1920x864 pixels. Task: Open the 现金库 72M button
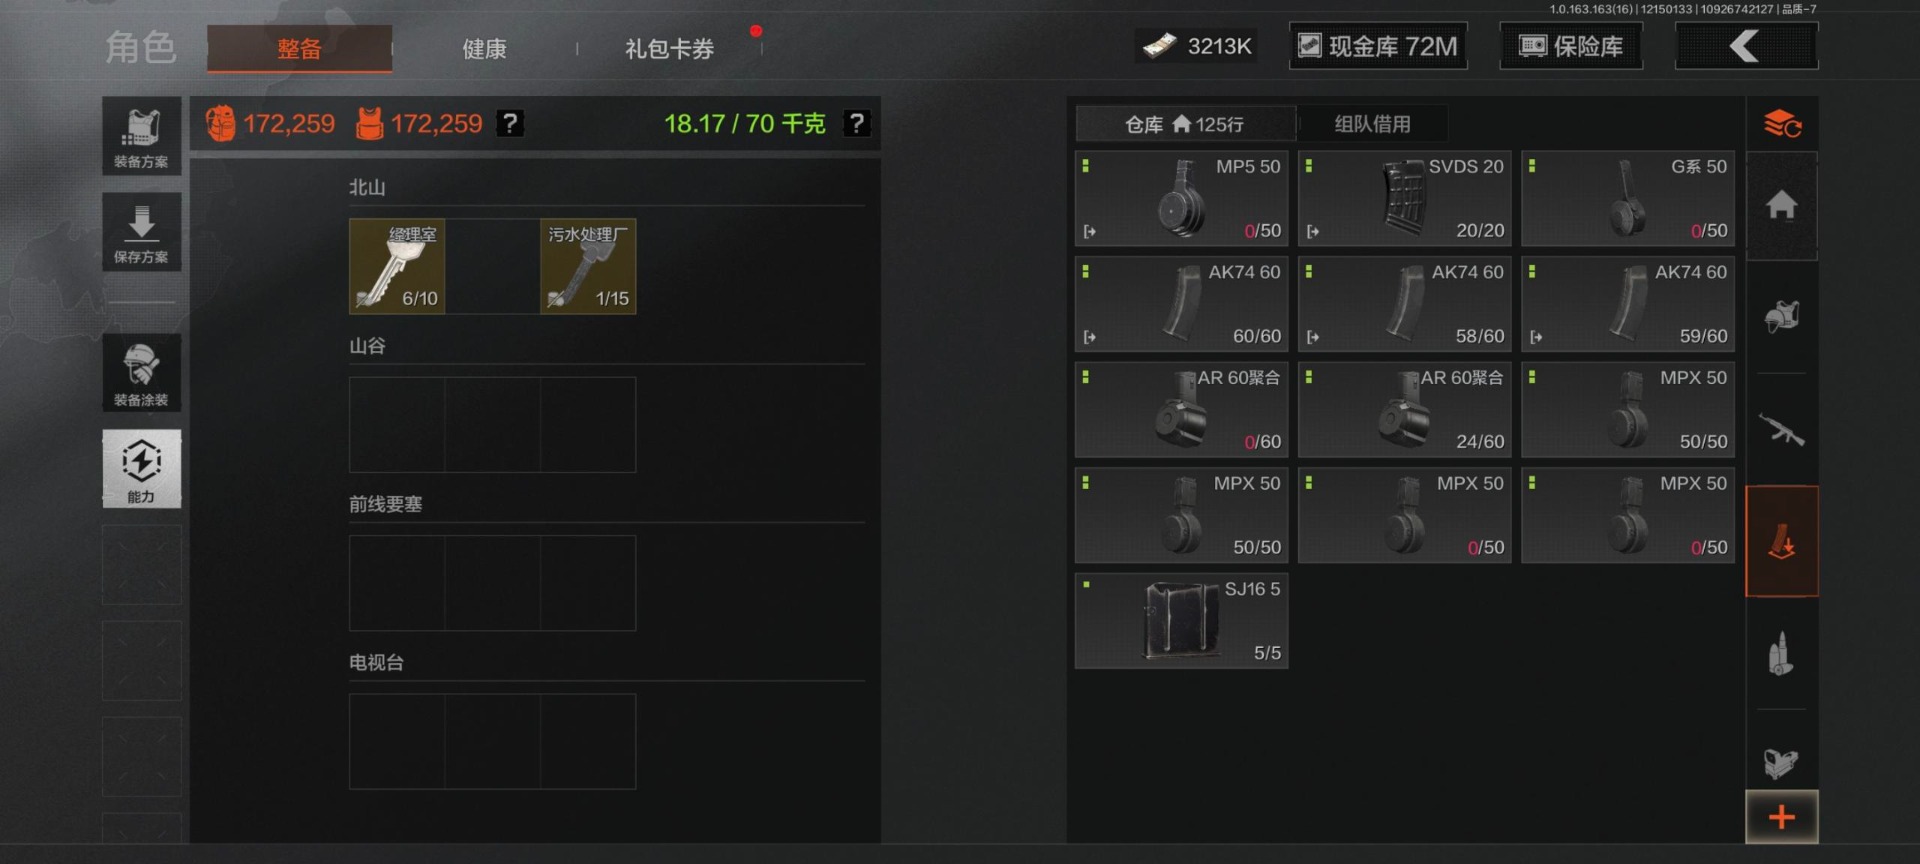[1378, 46]
